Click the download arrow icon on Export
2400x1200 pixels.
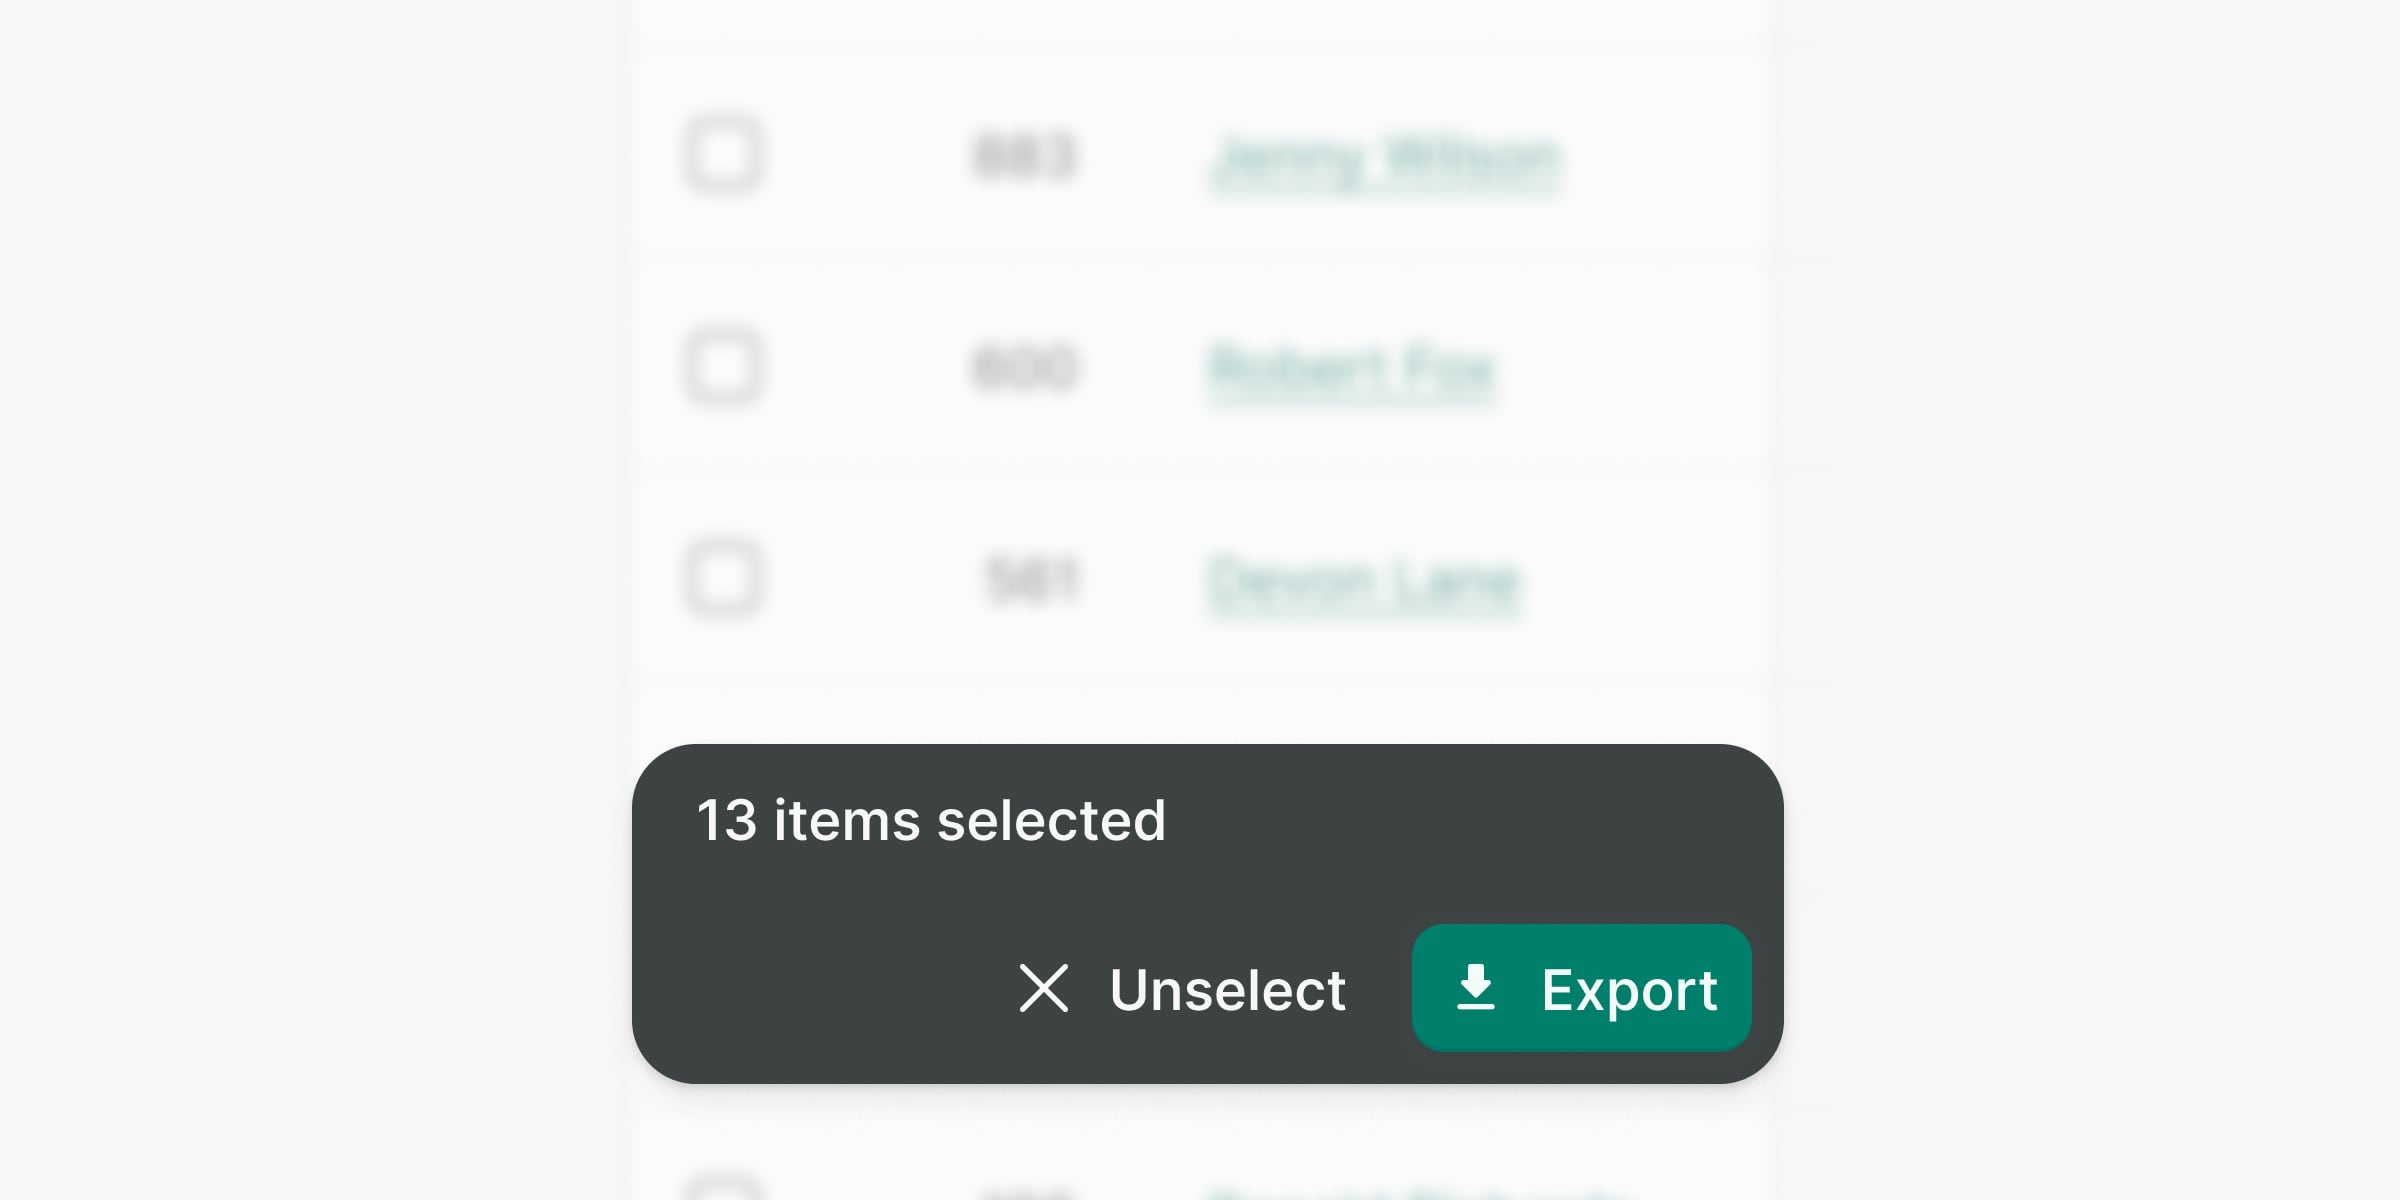click(x=1475, y=988)
